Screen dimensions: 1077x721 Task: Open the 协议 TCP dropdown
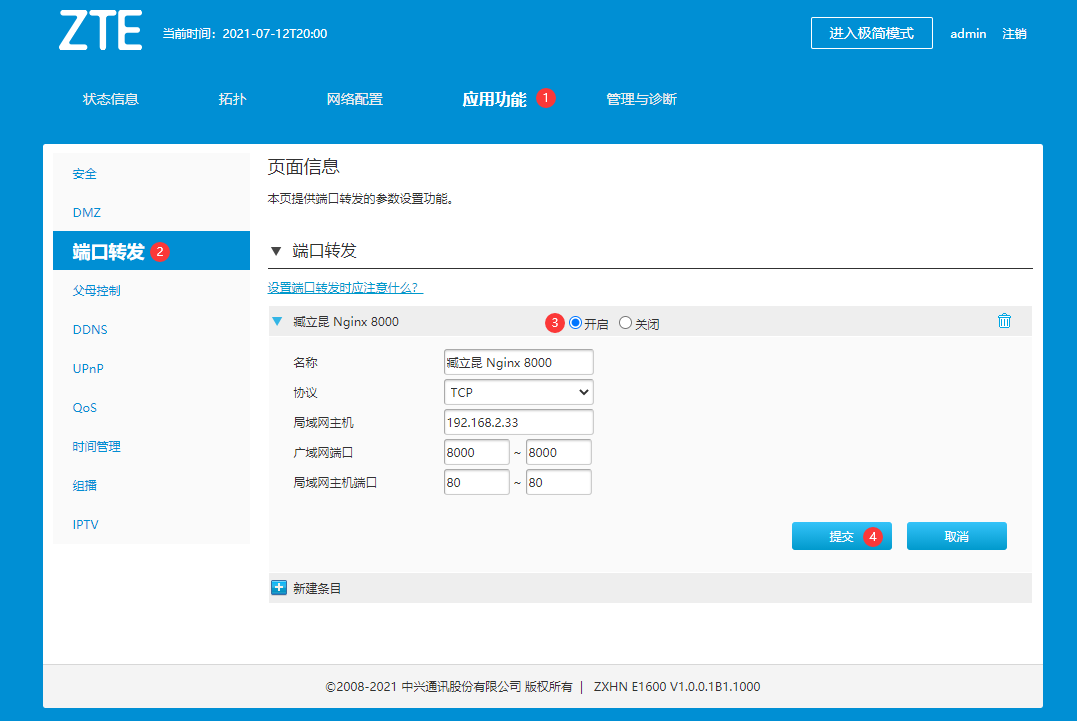tap(518, 392)
